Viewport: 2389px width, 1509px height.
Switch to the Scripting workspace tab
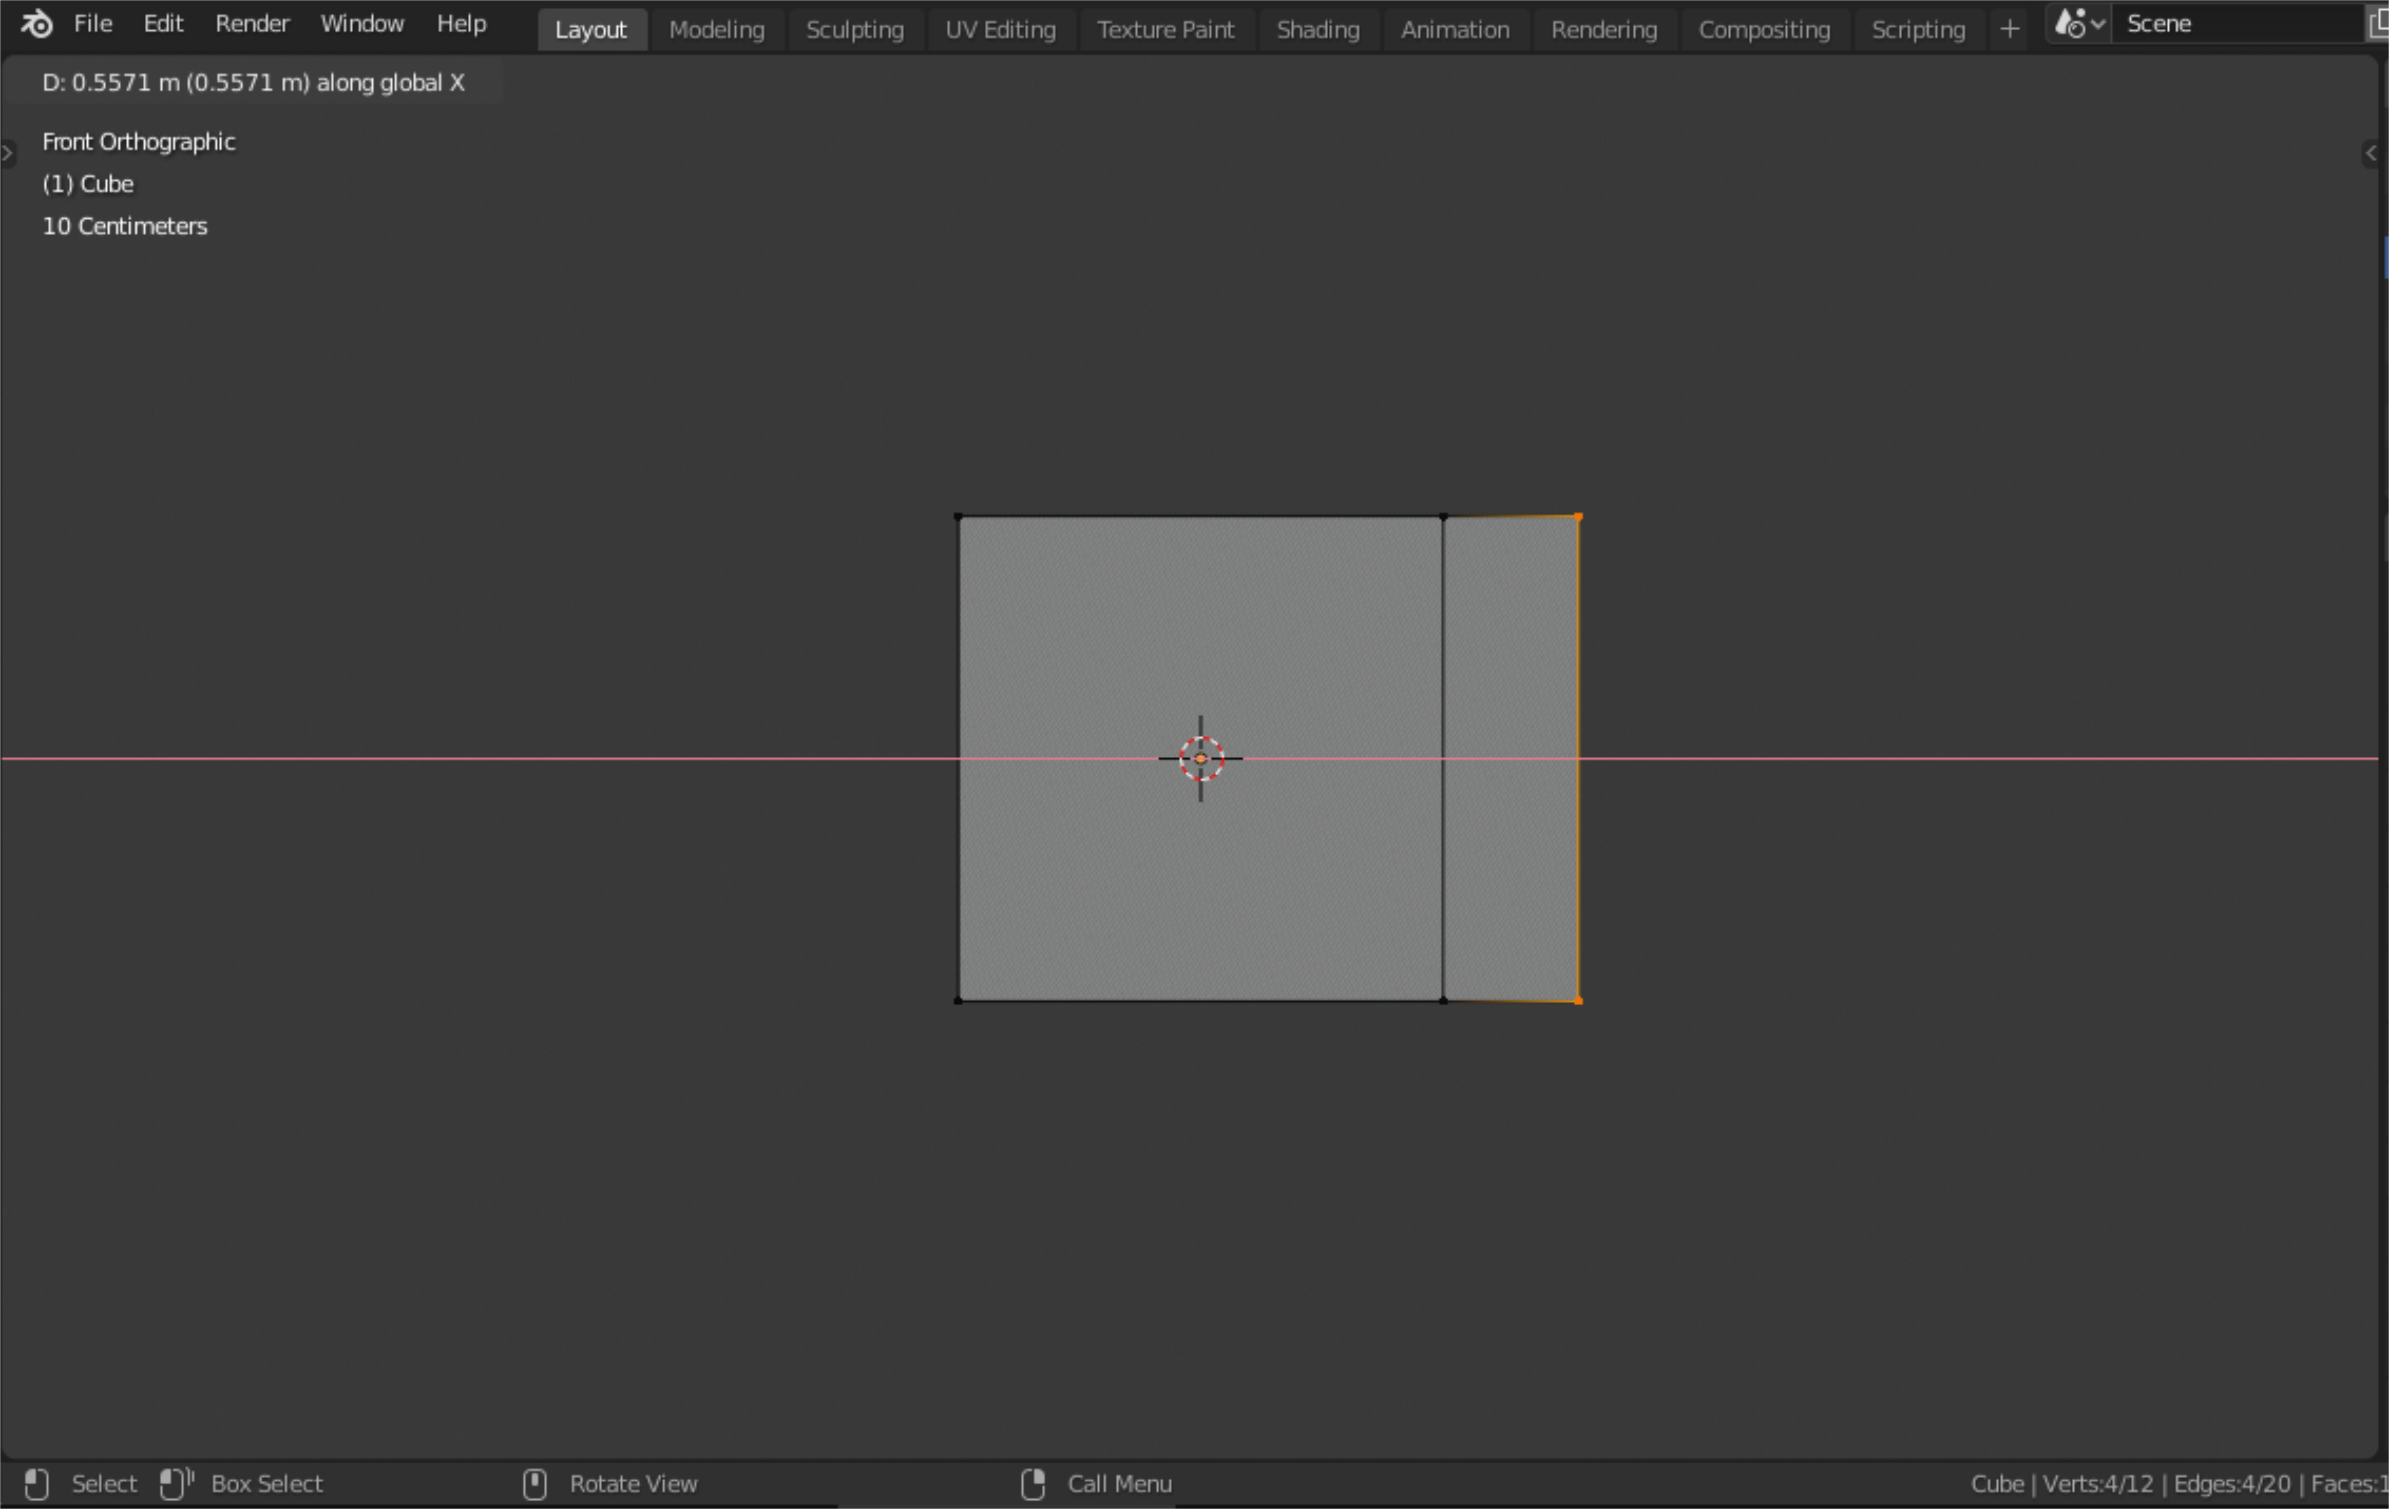(x=1918, y=30)
